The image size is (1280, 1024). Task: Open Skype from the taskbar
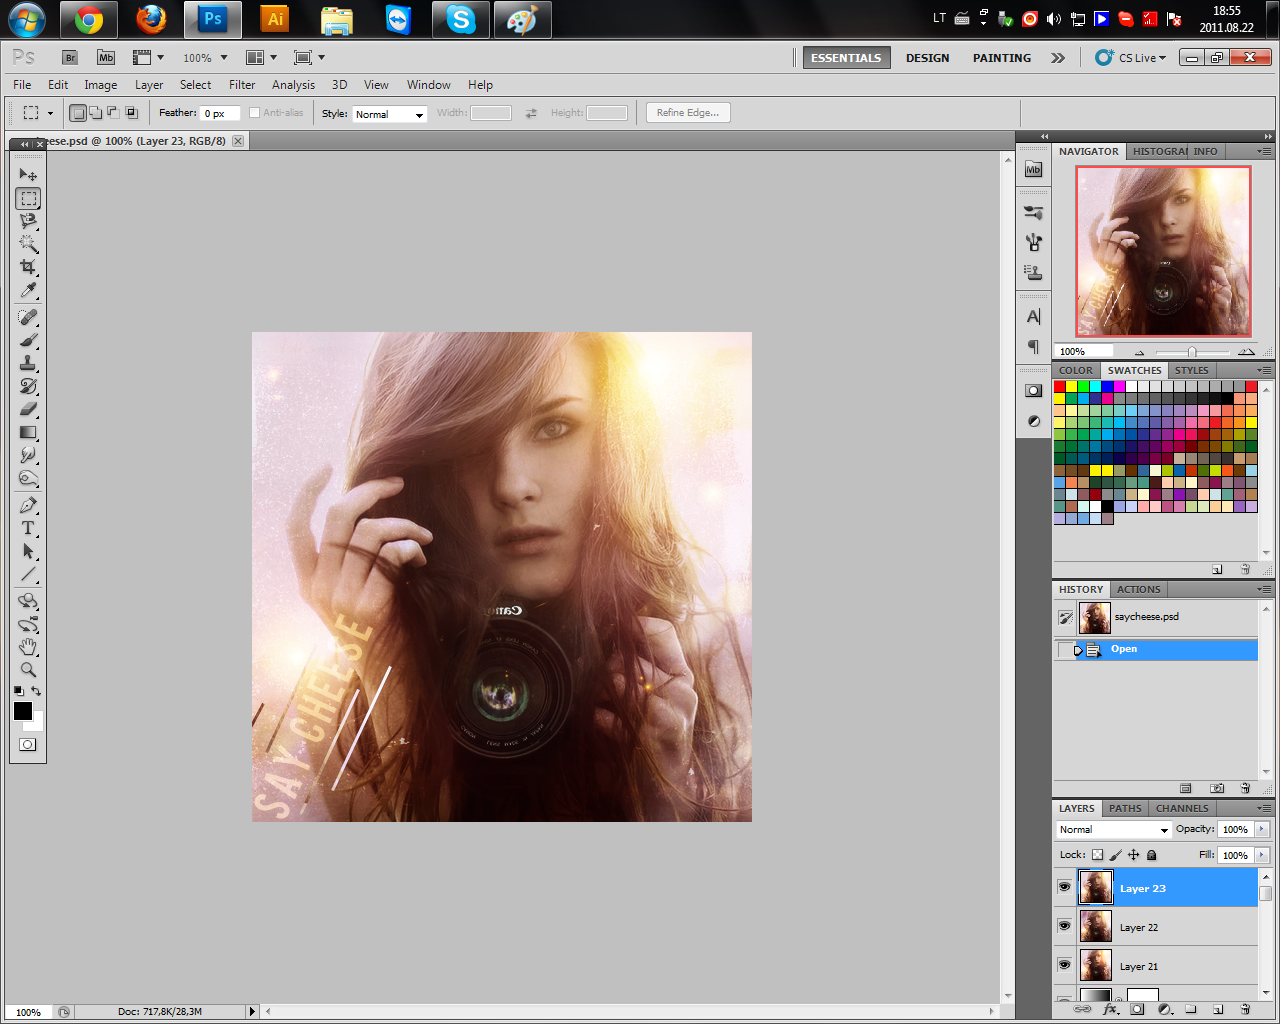(x=460, y=19)
